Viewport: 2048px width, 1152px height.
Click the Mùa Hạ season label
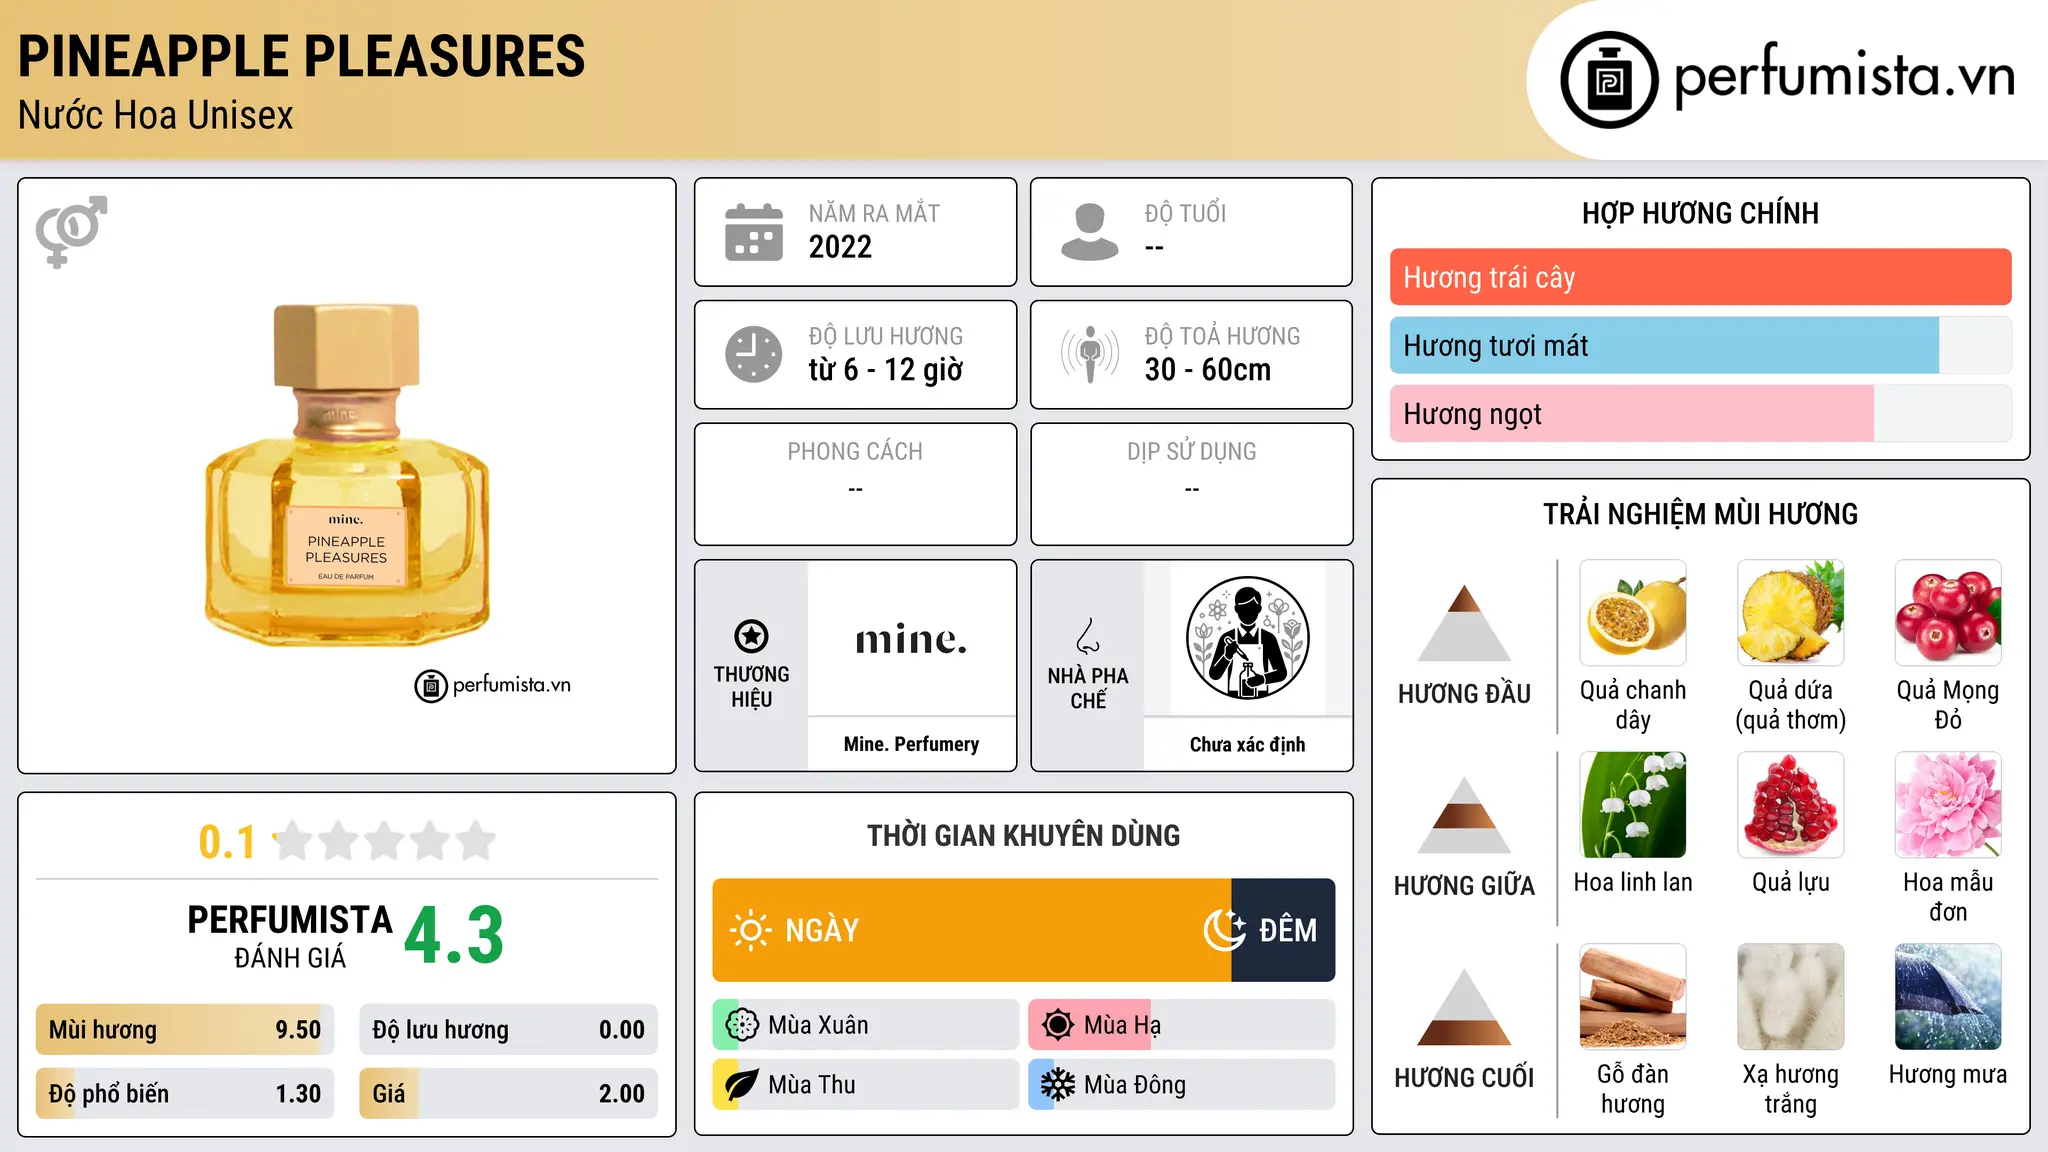[x=1122, y=1025]
